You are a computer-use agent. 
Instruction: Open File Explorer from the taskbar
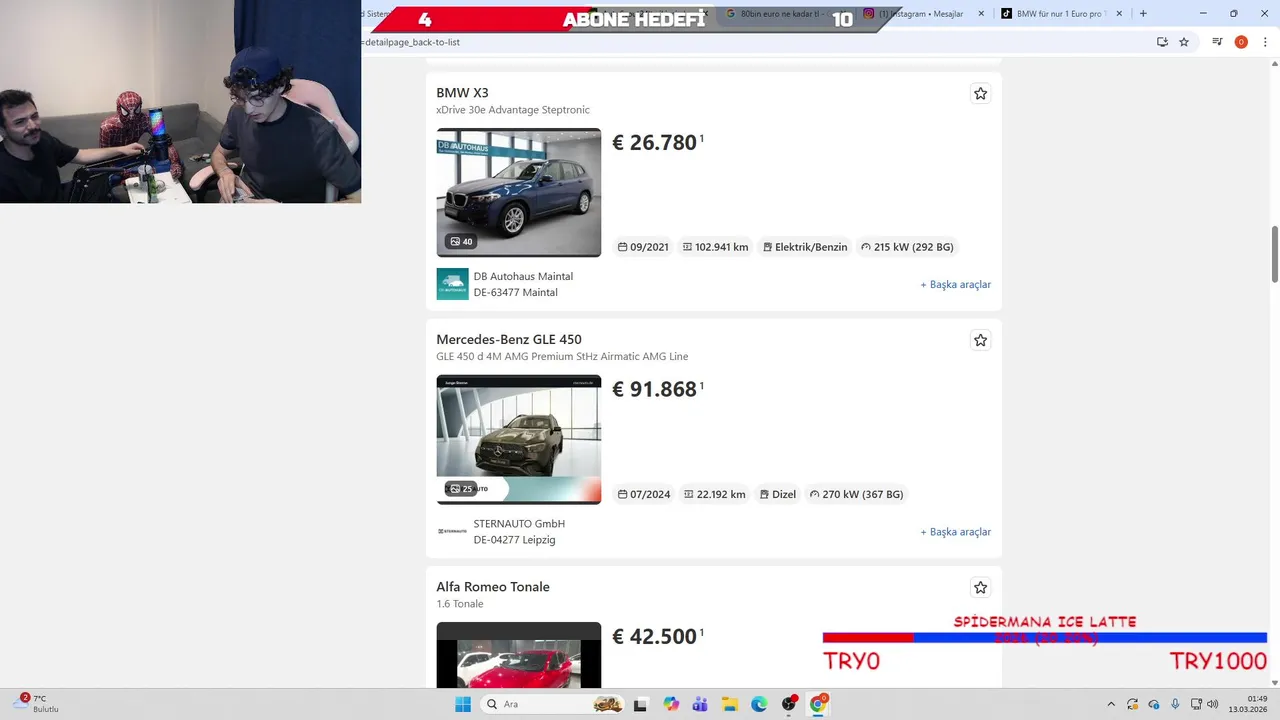click(730, 704)
